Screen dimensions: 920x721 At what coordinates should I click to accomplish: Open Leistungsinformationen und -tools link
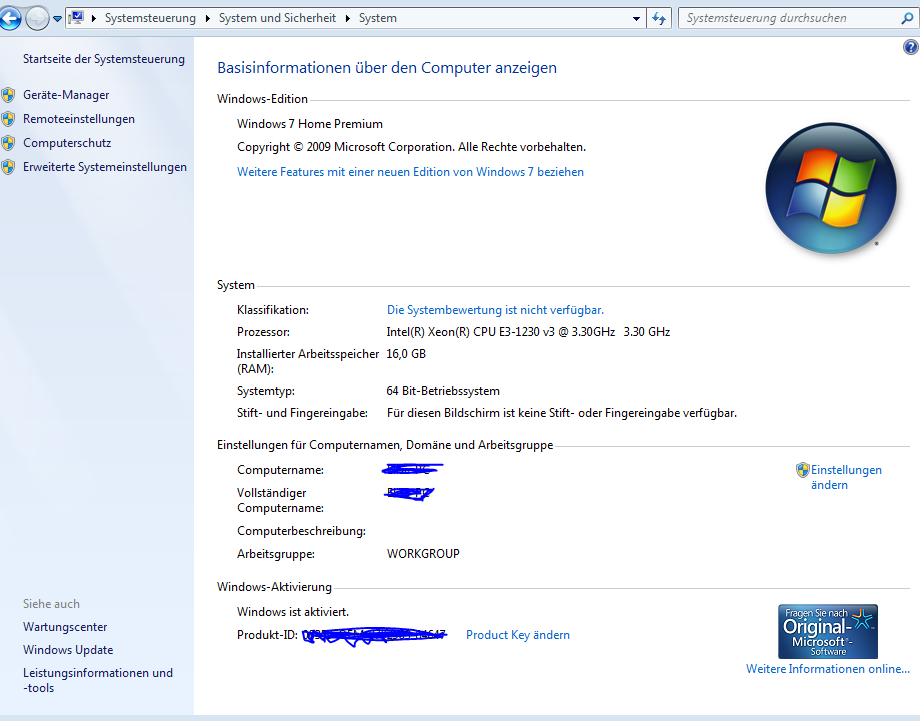tap(98, 681)
